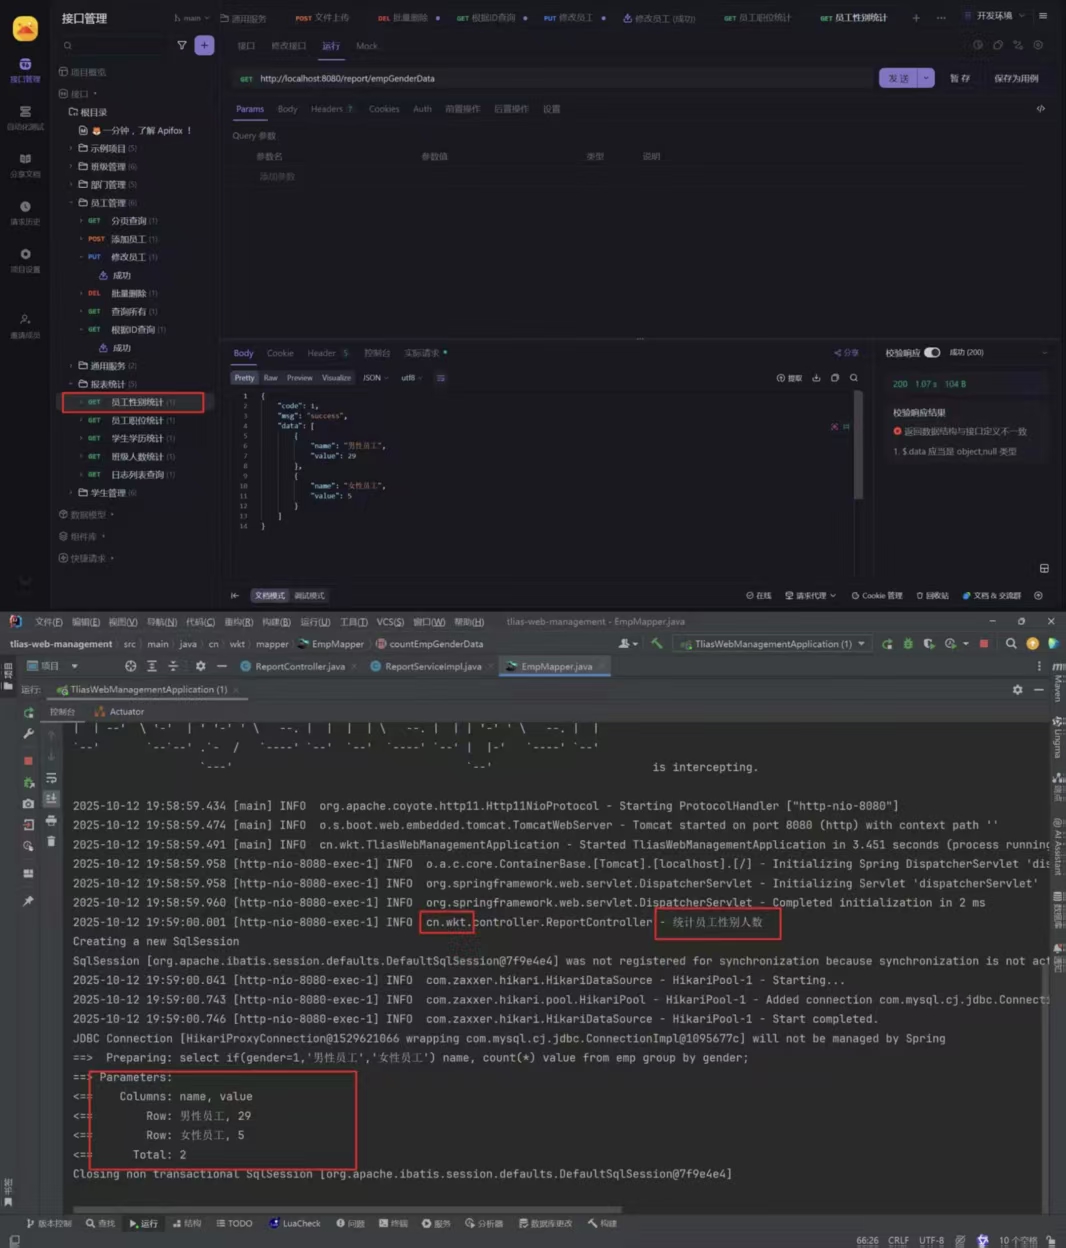Select the Pretty response view option
Viewport: 1066px width, 1248px height.
244,378
